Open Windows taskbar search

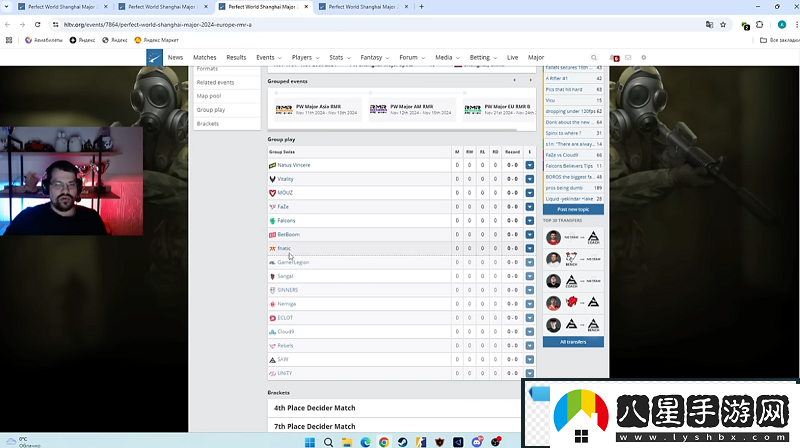pyautogui.click(x=329, y=442)
